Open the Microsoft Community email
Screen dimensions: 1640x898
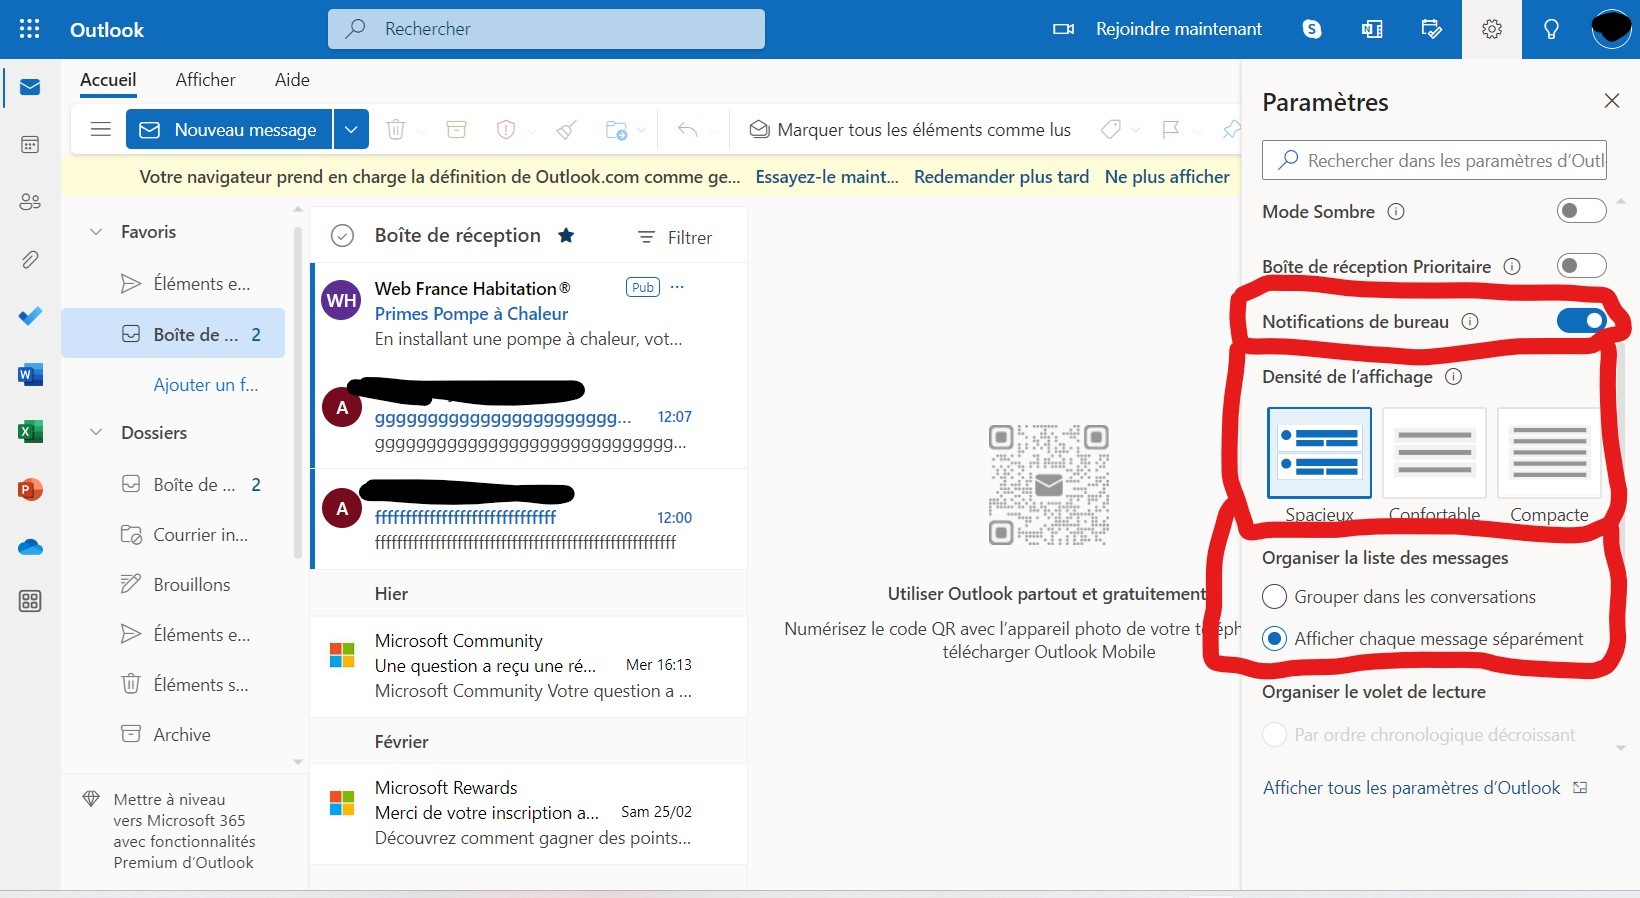tap(528, 666)
